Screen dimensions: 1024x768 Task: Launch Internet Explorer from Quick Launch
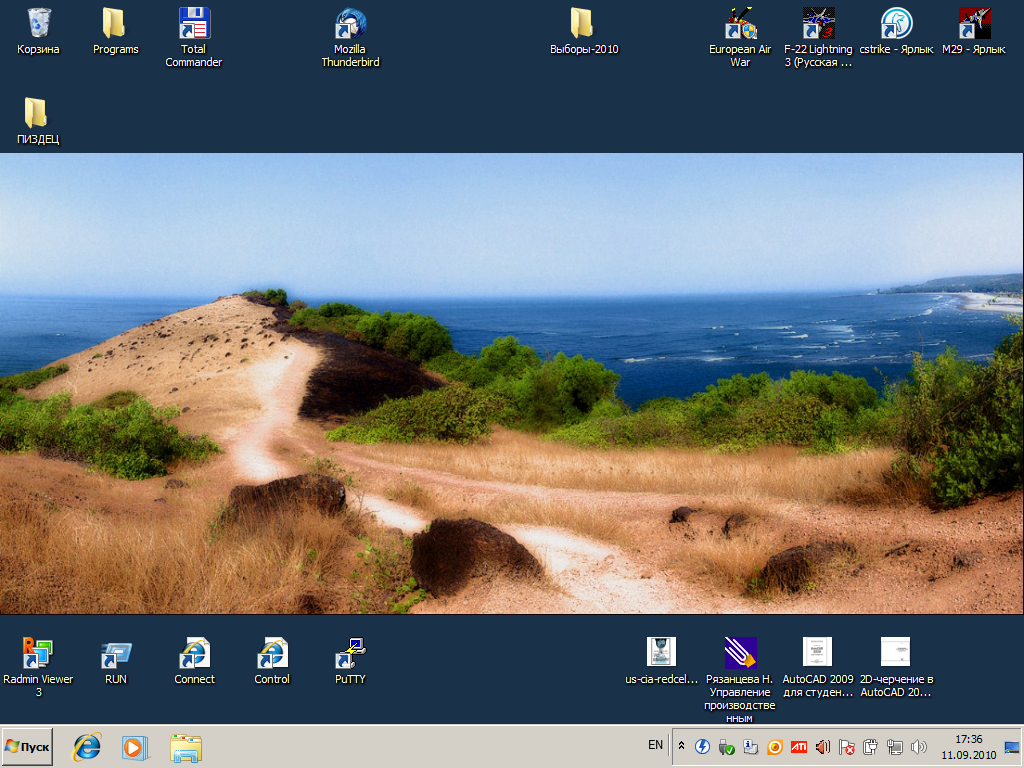coord(86,746)
